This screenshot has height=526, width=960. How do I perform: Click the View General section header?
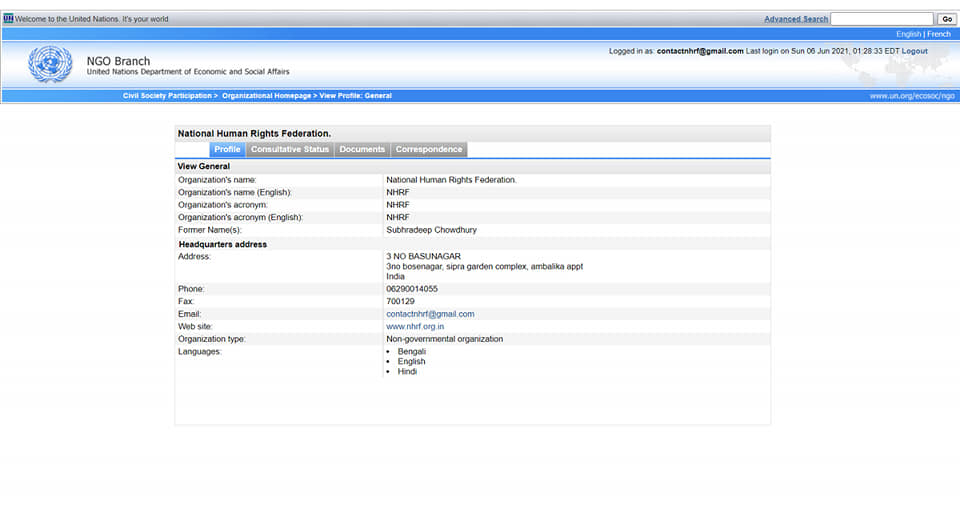coord(203,167)
